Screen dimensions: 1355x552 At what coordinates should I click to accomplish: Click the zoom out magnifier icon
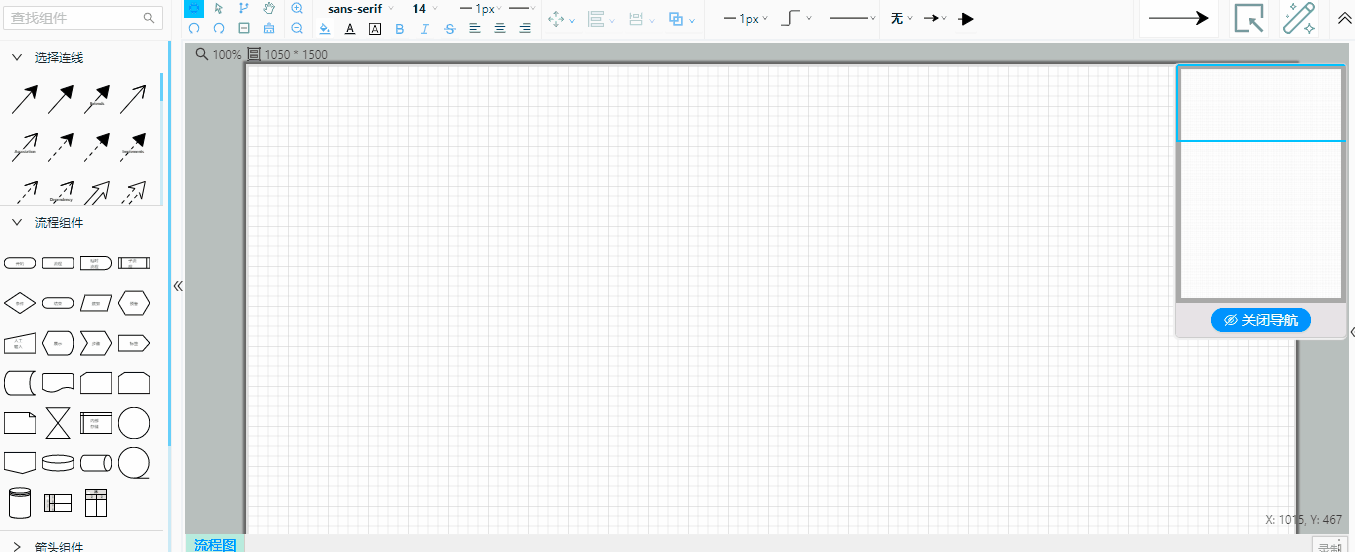tap(297, 29)
